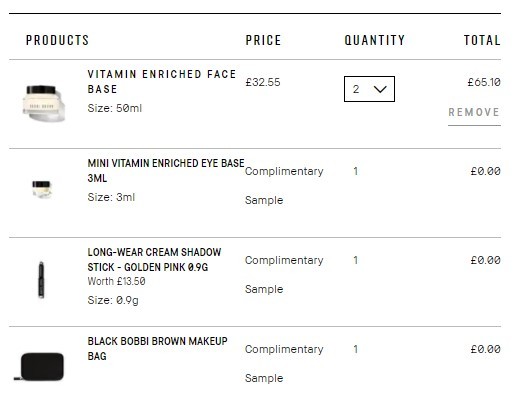This screenshot has height=412, width=521.
Task: Click the chevron arrow in quantity selector
Action: [380, 89]
